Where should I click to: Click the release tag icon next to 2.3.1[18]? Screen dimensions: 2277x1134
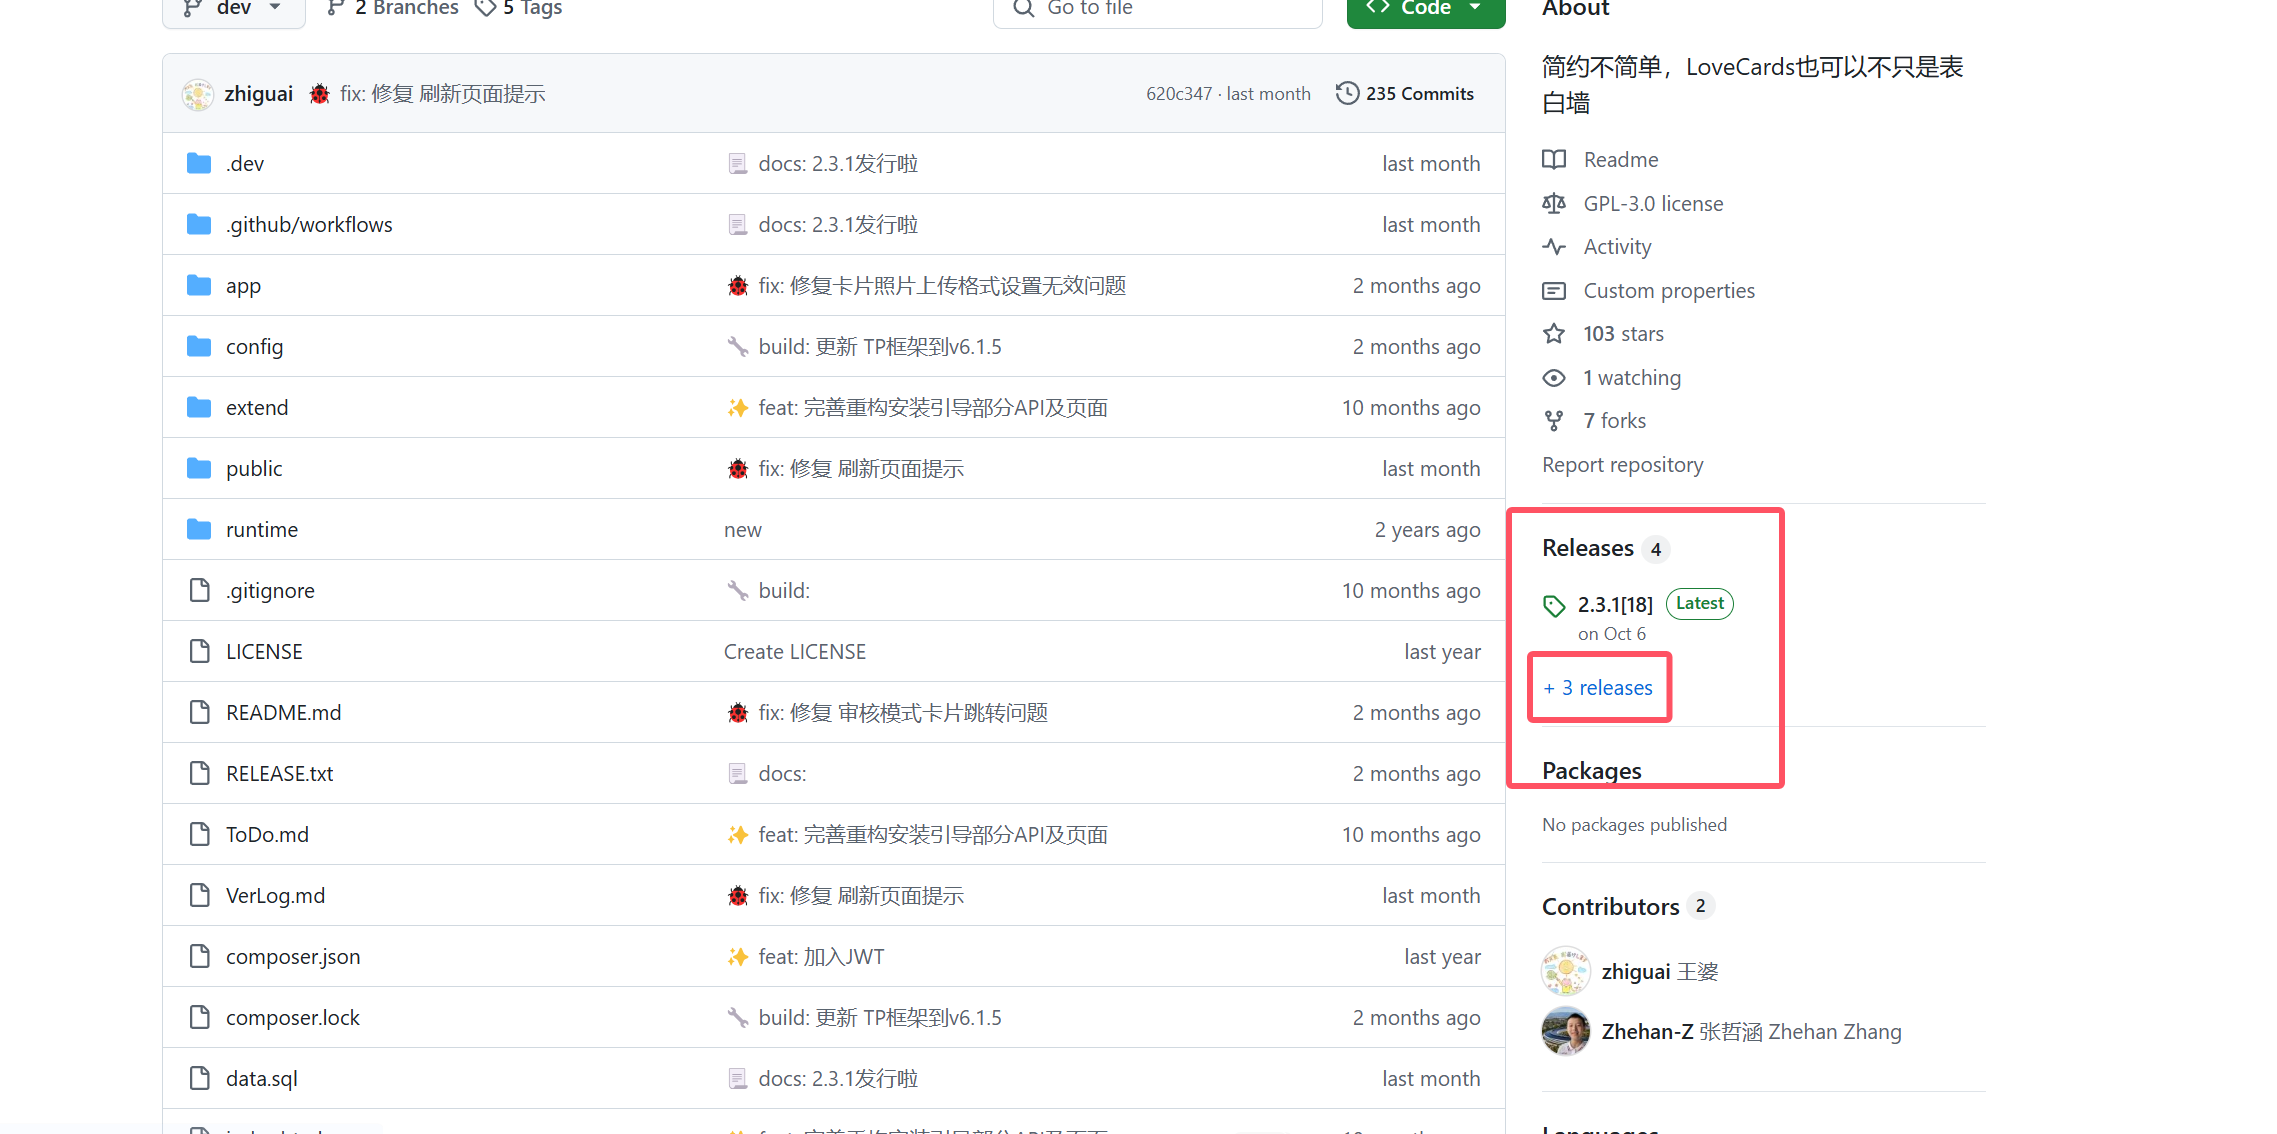[1554, 606]
